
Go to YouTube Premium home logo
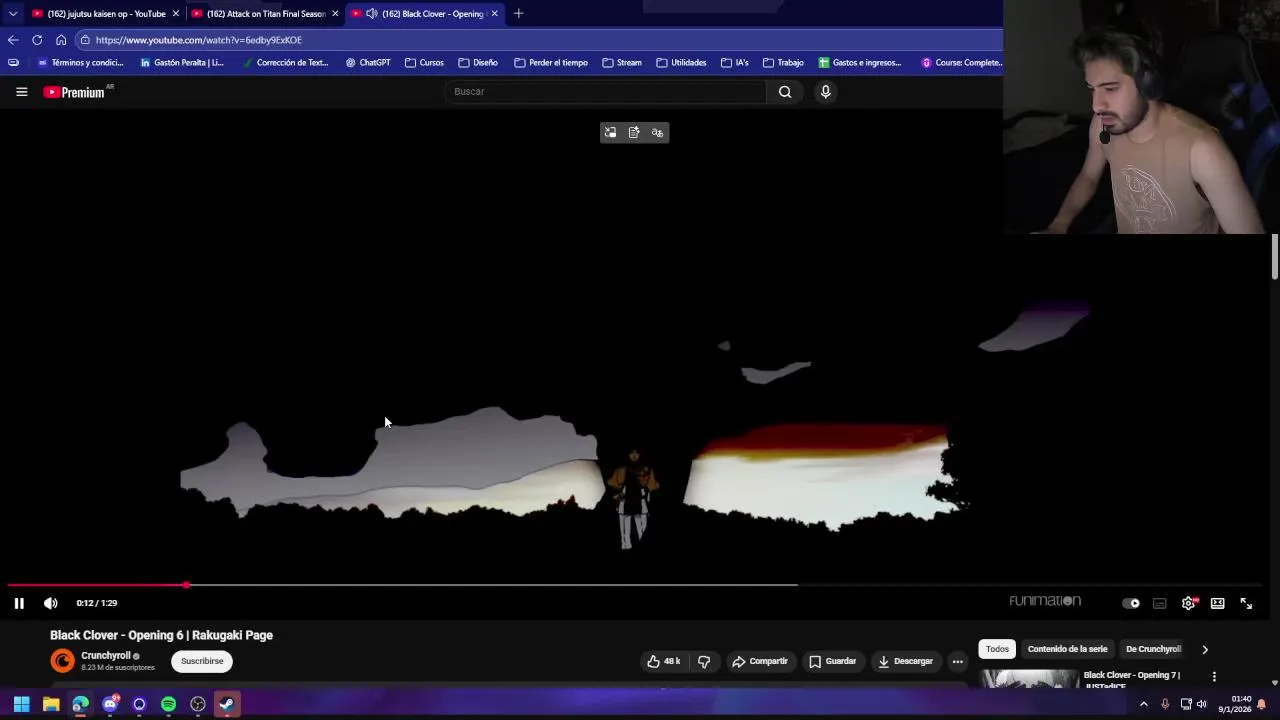(x=75, y=92)
